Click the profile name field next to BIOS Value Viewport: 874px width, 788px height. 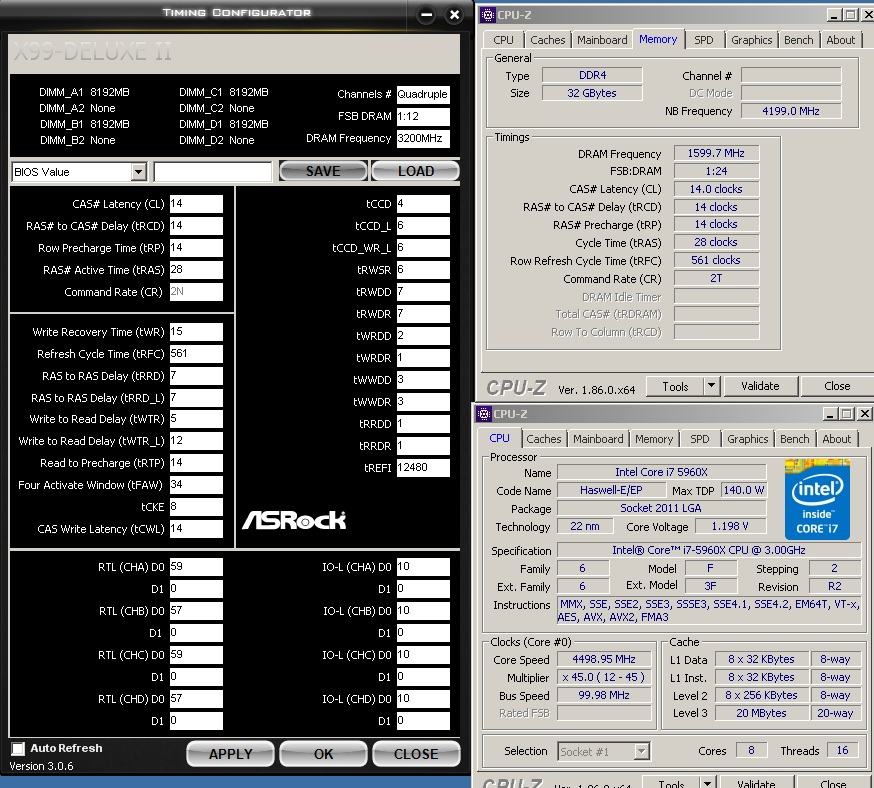coord(212,172)
